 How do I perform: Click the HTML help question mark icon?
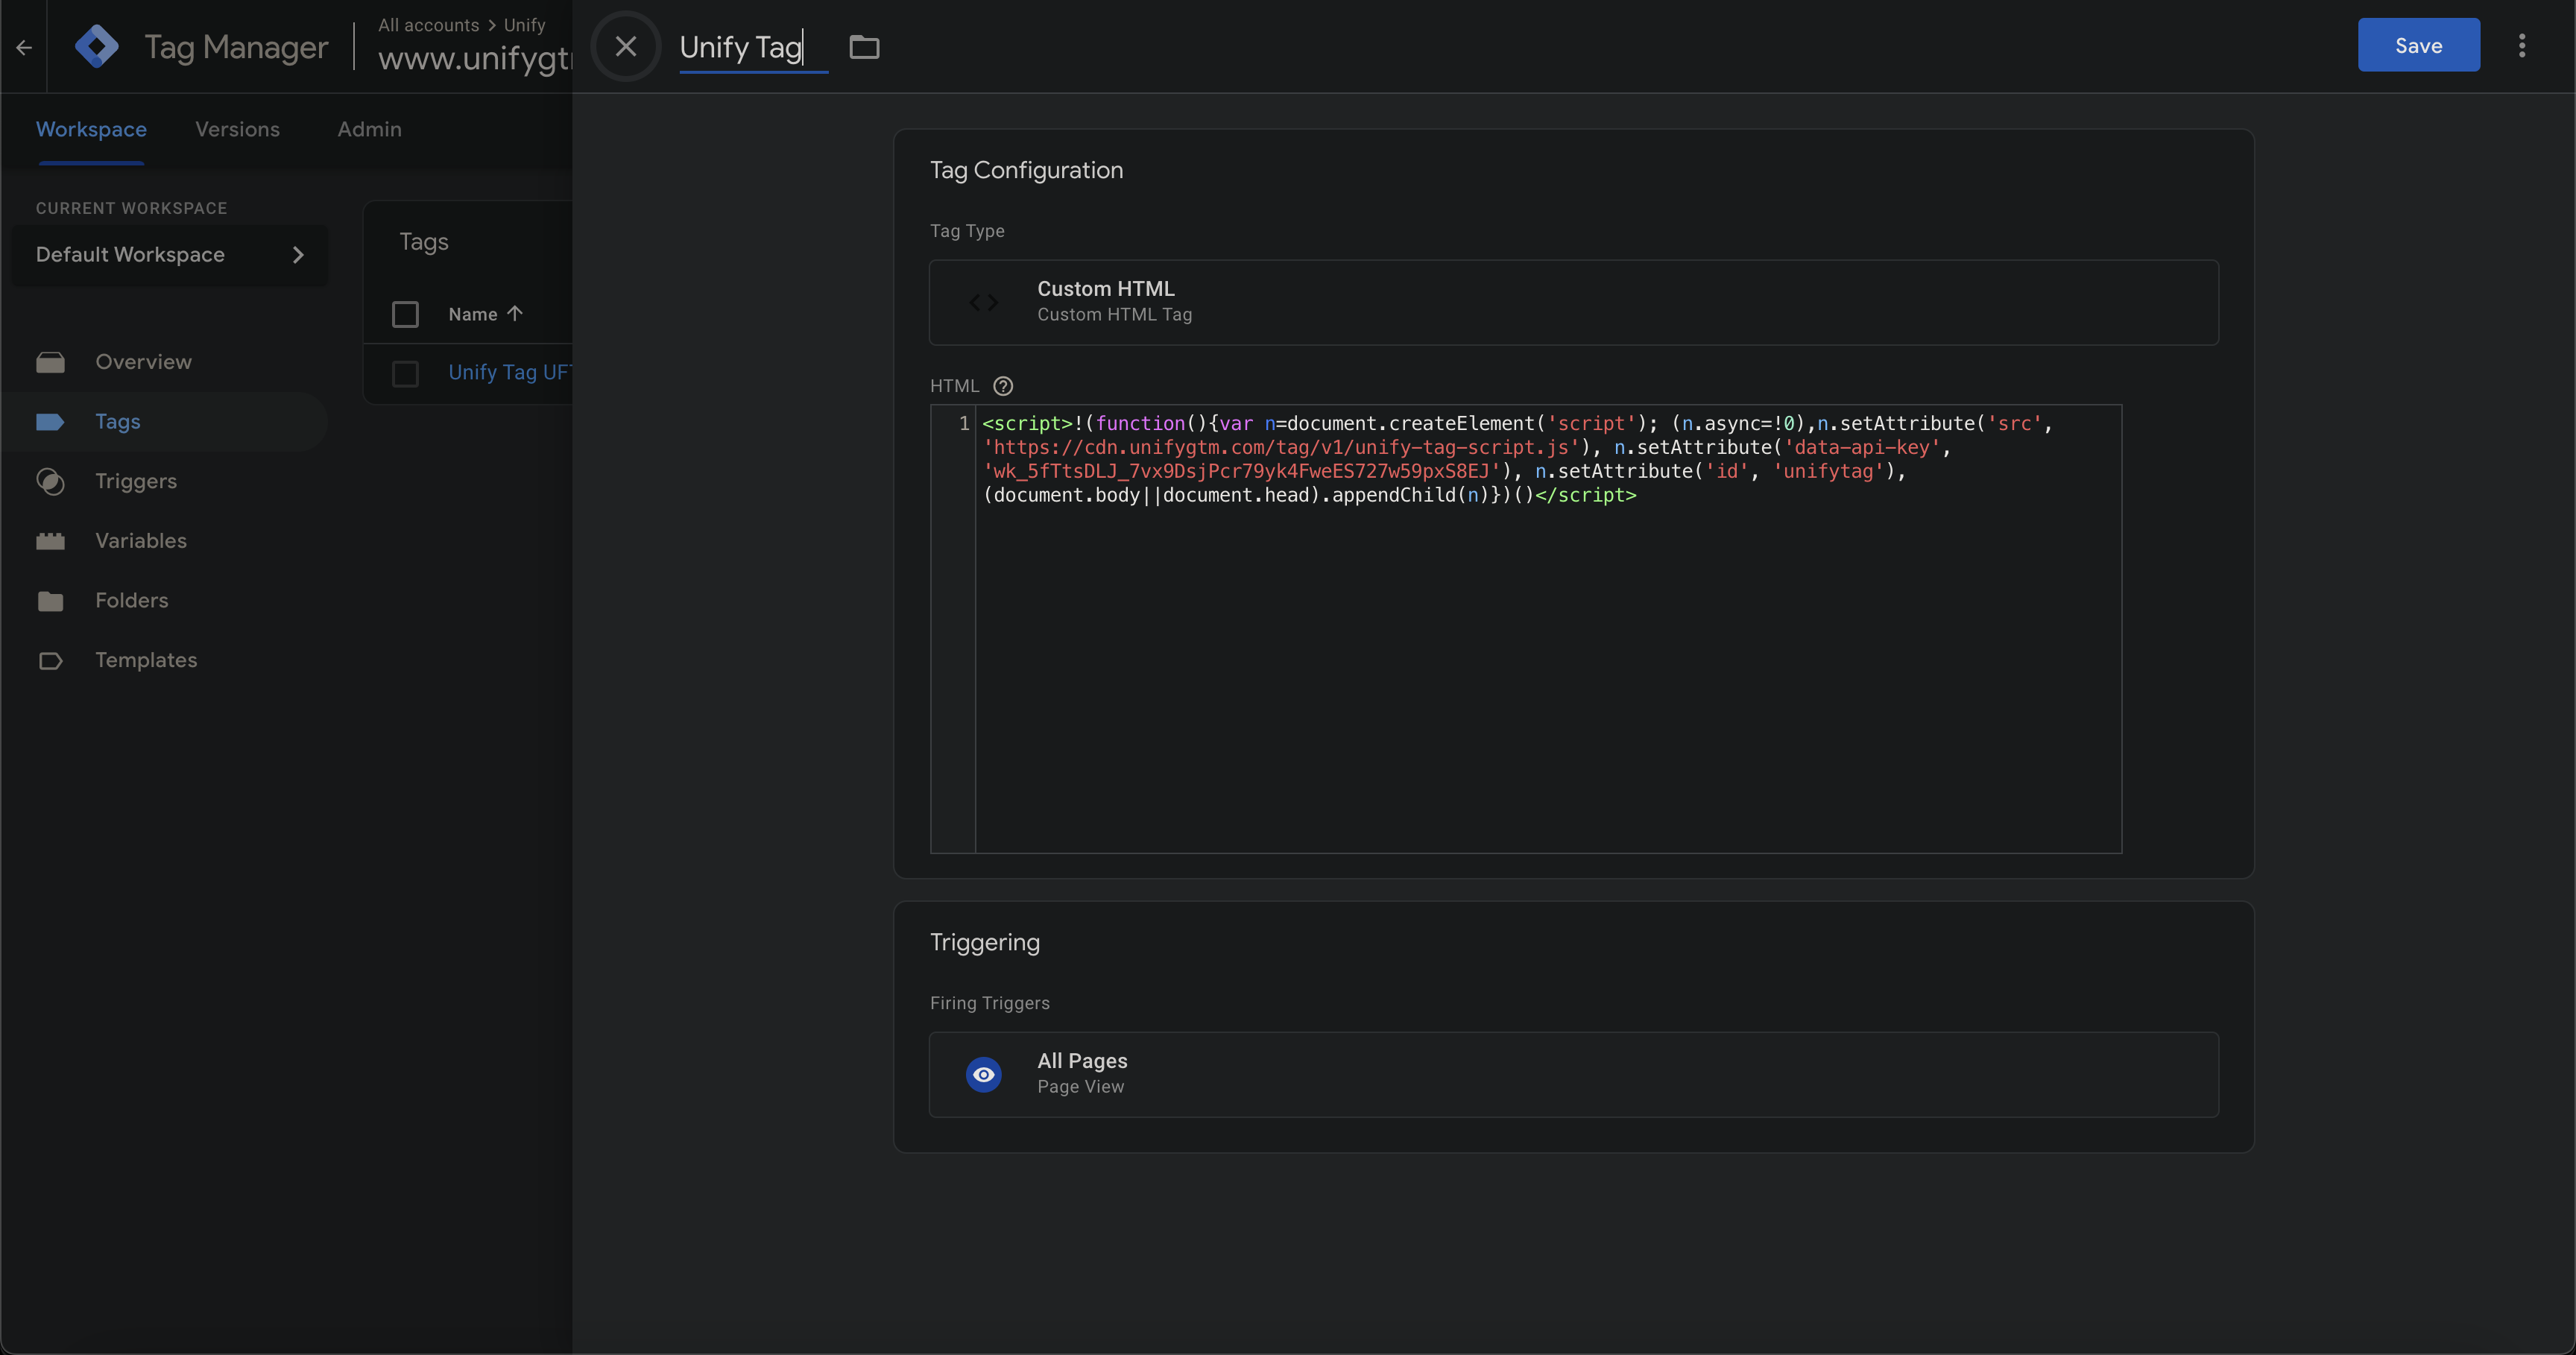(1003, 386)
